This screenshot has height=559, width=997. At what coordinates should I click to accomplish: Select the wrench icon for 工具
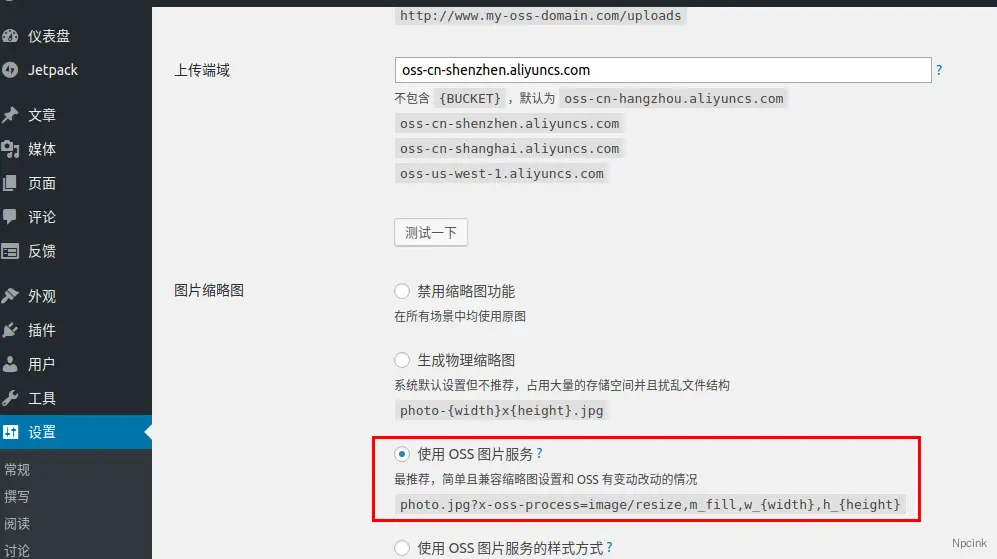click(10, 398)
